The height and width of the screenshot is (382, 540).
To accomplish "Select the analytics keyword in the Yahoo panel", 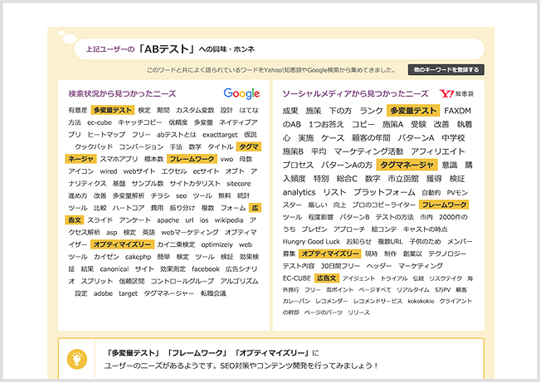I will tap(299, 192).
